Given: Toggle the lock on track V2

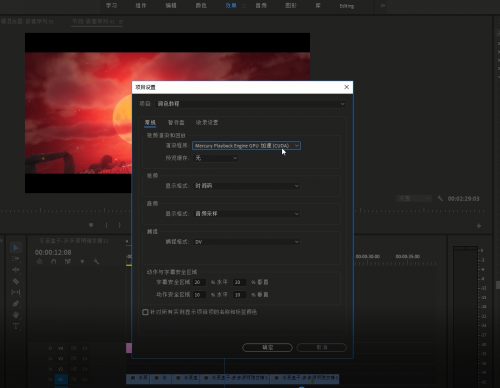Looking at the screenshot, I should tap(50, 369).
